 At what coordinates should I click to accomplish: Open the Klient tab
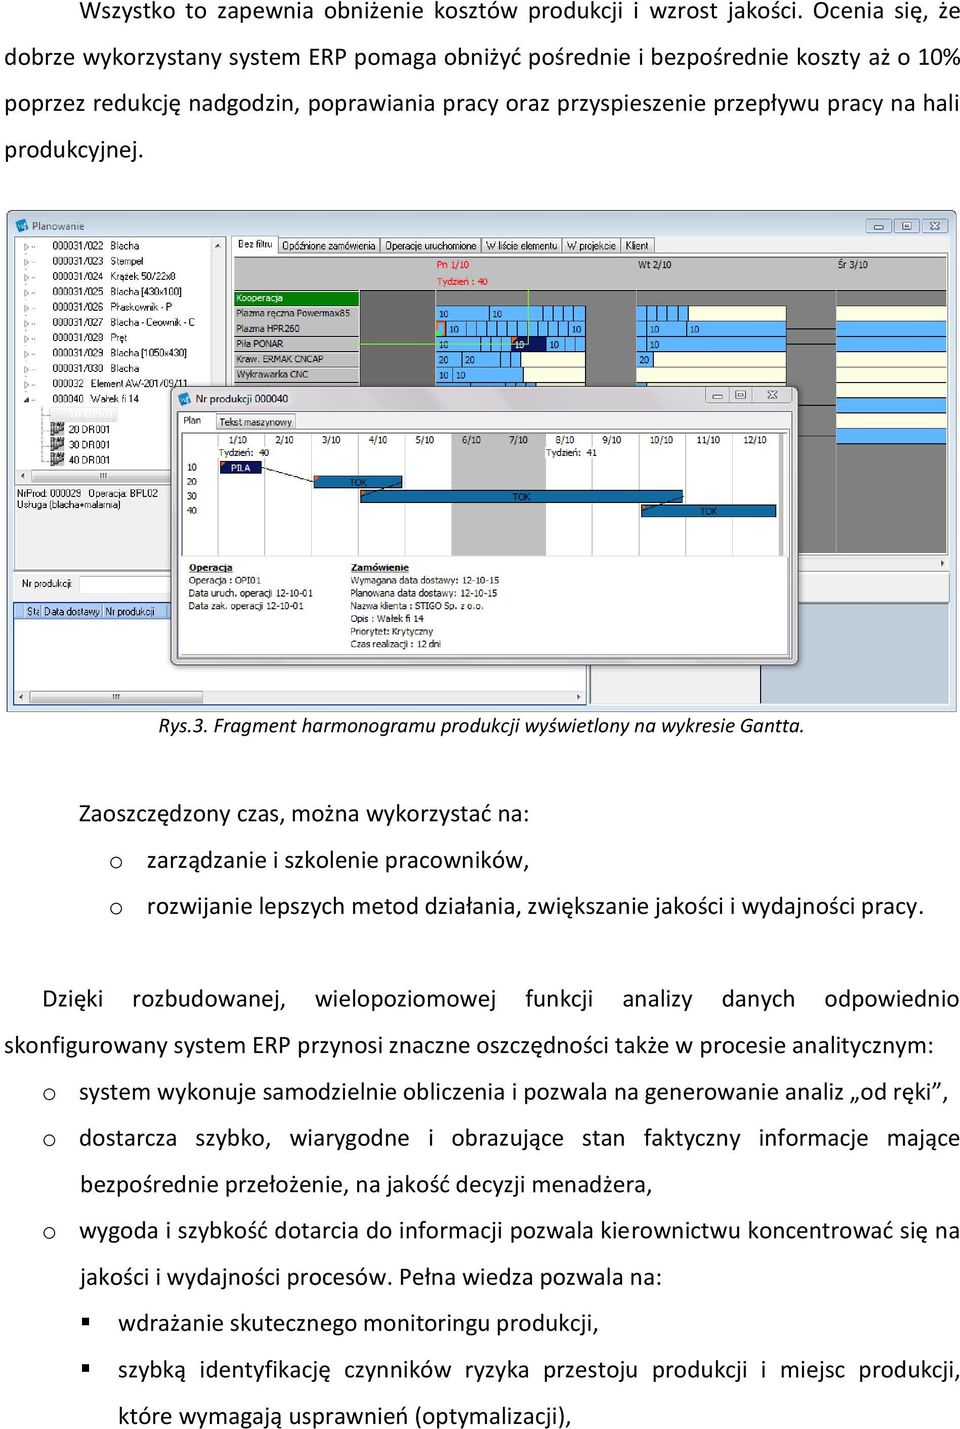click(x=637, y=245)
